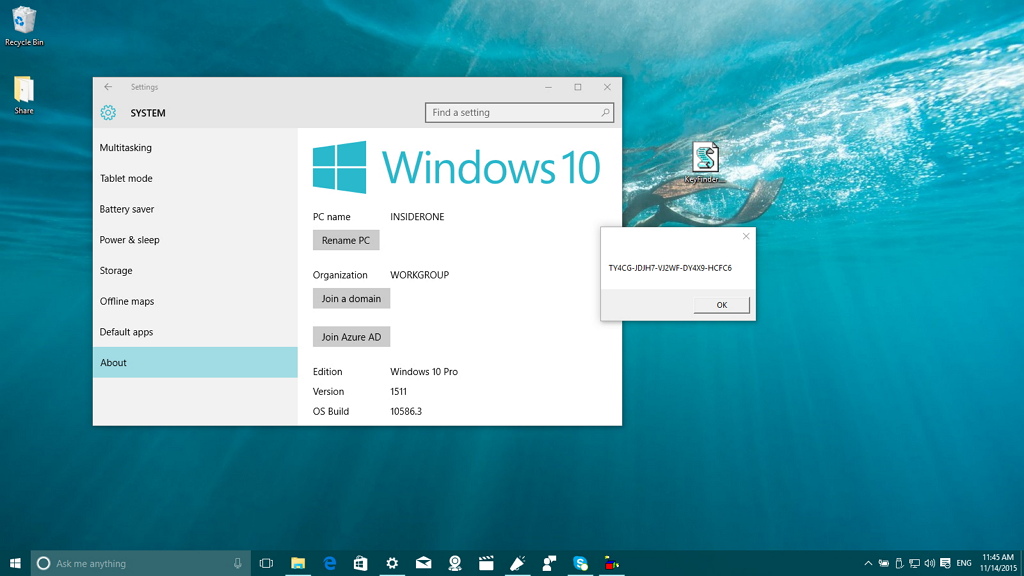1024x576 pixels.
Task: Open Action Center from the system tray
Action: pyautogui.click(x=946, y=563)
